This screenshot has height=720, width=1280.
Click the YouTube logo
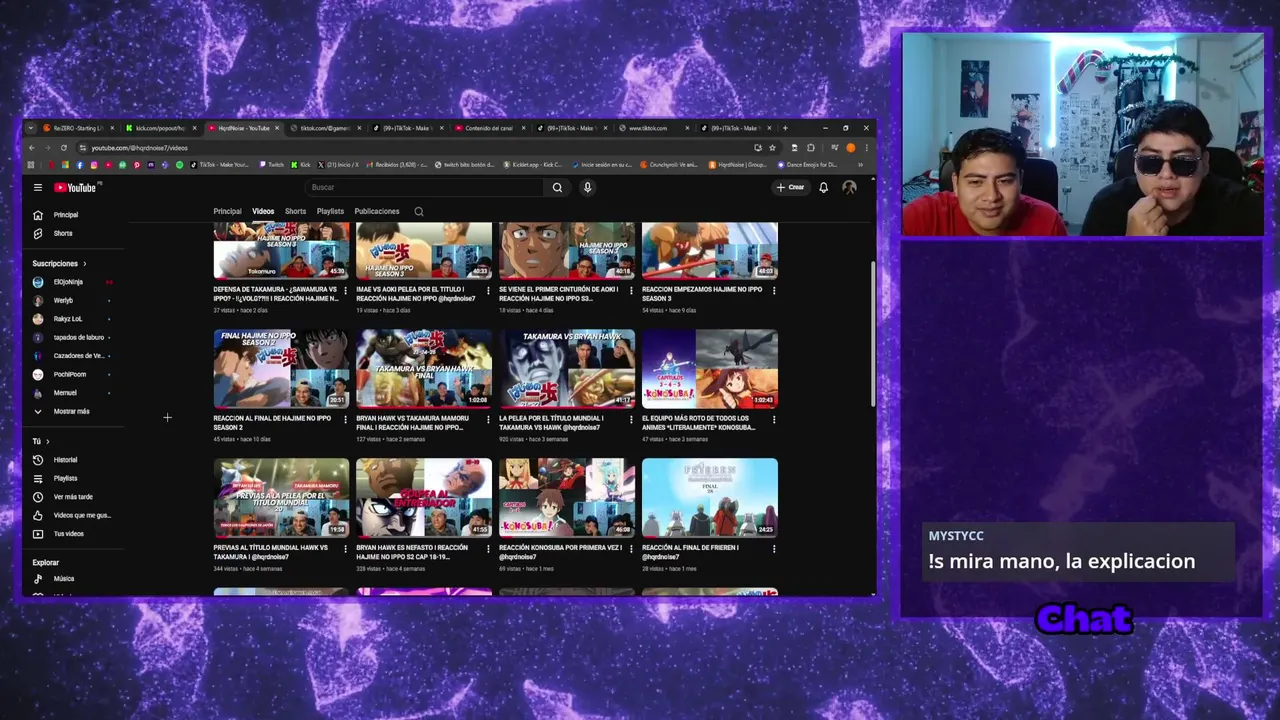click(x=77, y=187)
